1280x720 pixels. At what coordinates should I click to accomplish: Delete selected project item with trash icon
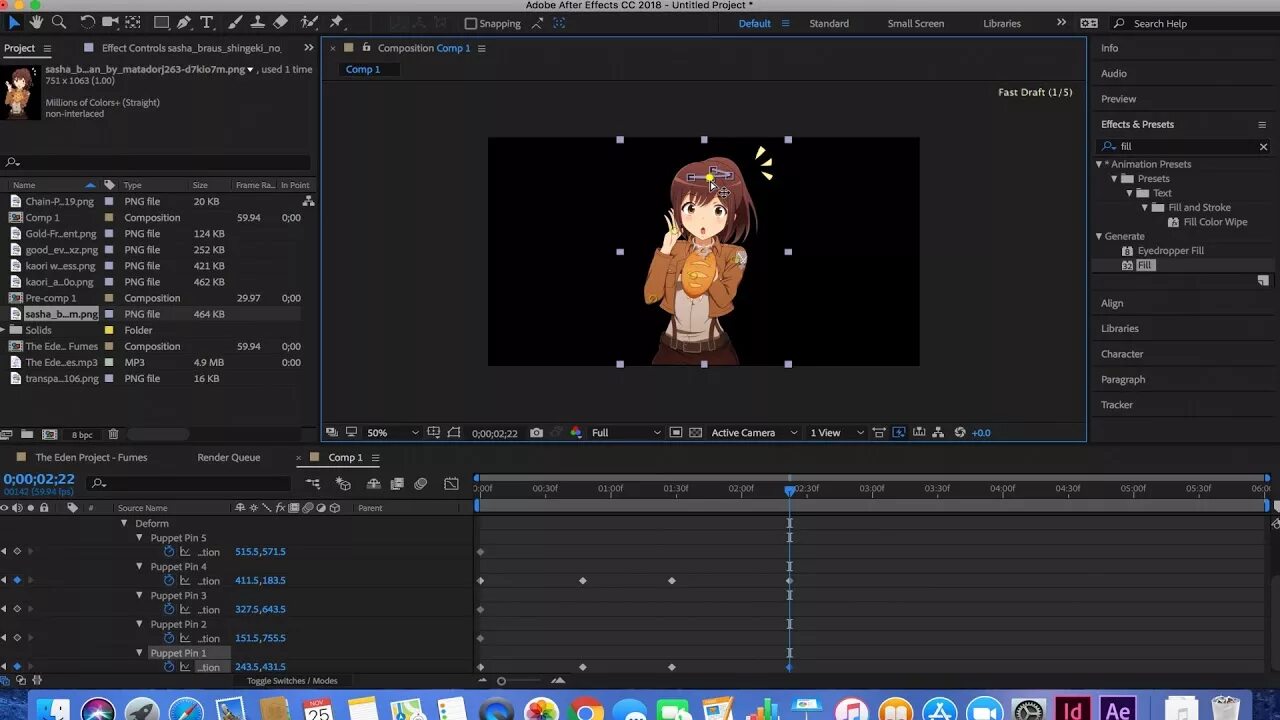coord(113,435)
